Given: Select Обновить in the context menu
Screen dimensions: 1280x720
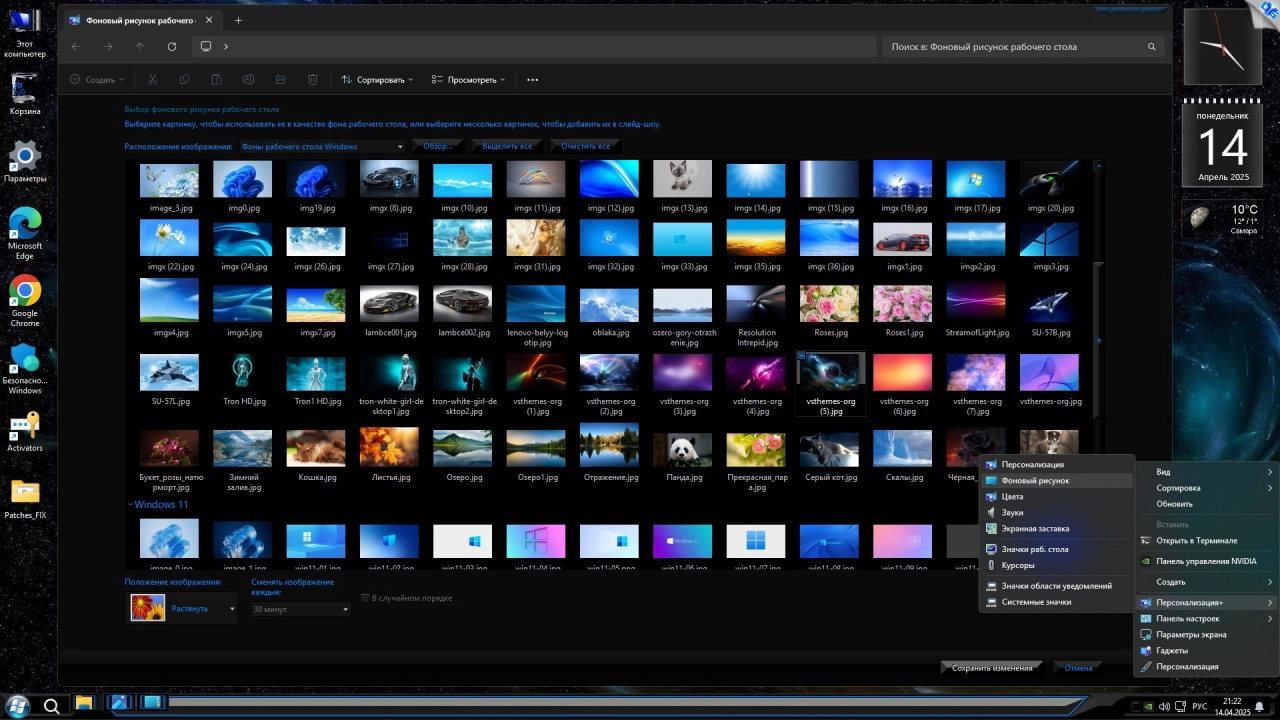Looking at the screenshot, I should coord(1205,504).
